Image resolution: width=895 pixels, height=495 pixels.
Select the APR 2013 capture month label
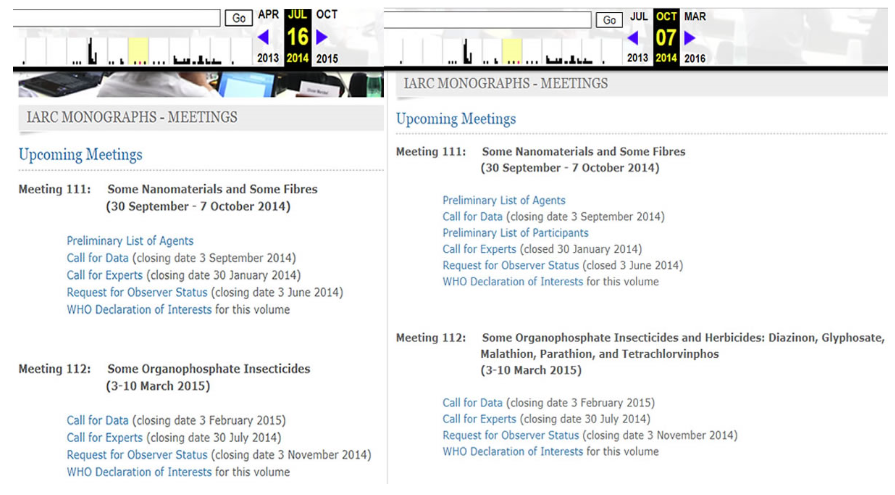pos(268,14)
